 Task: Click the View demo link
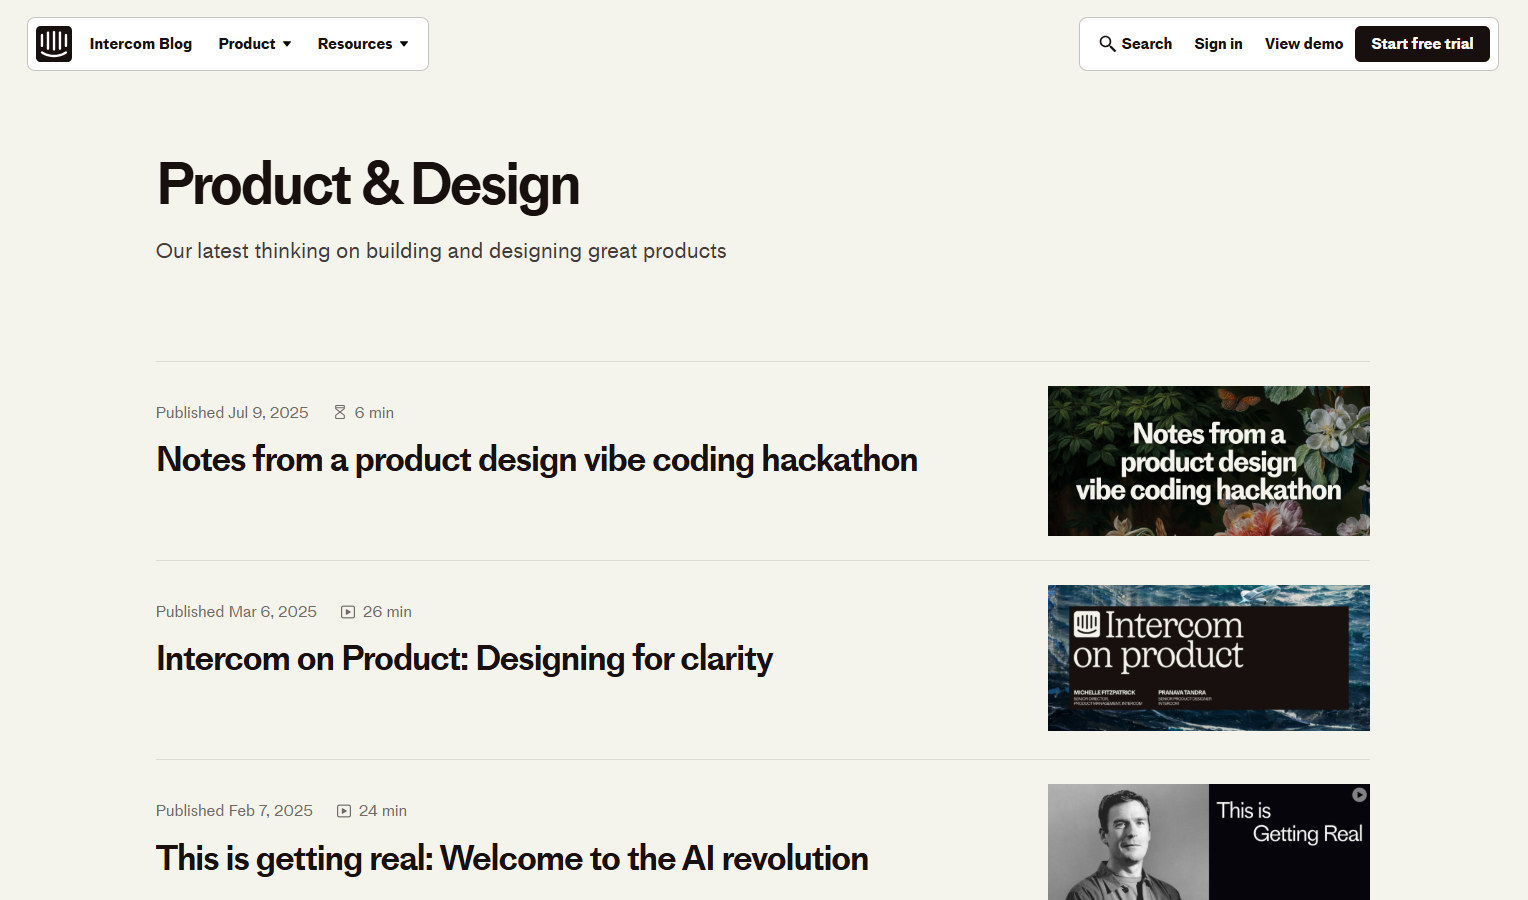point(1303,44)
